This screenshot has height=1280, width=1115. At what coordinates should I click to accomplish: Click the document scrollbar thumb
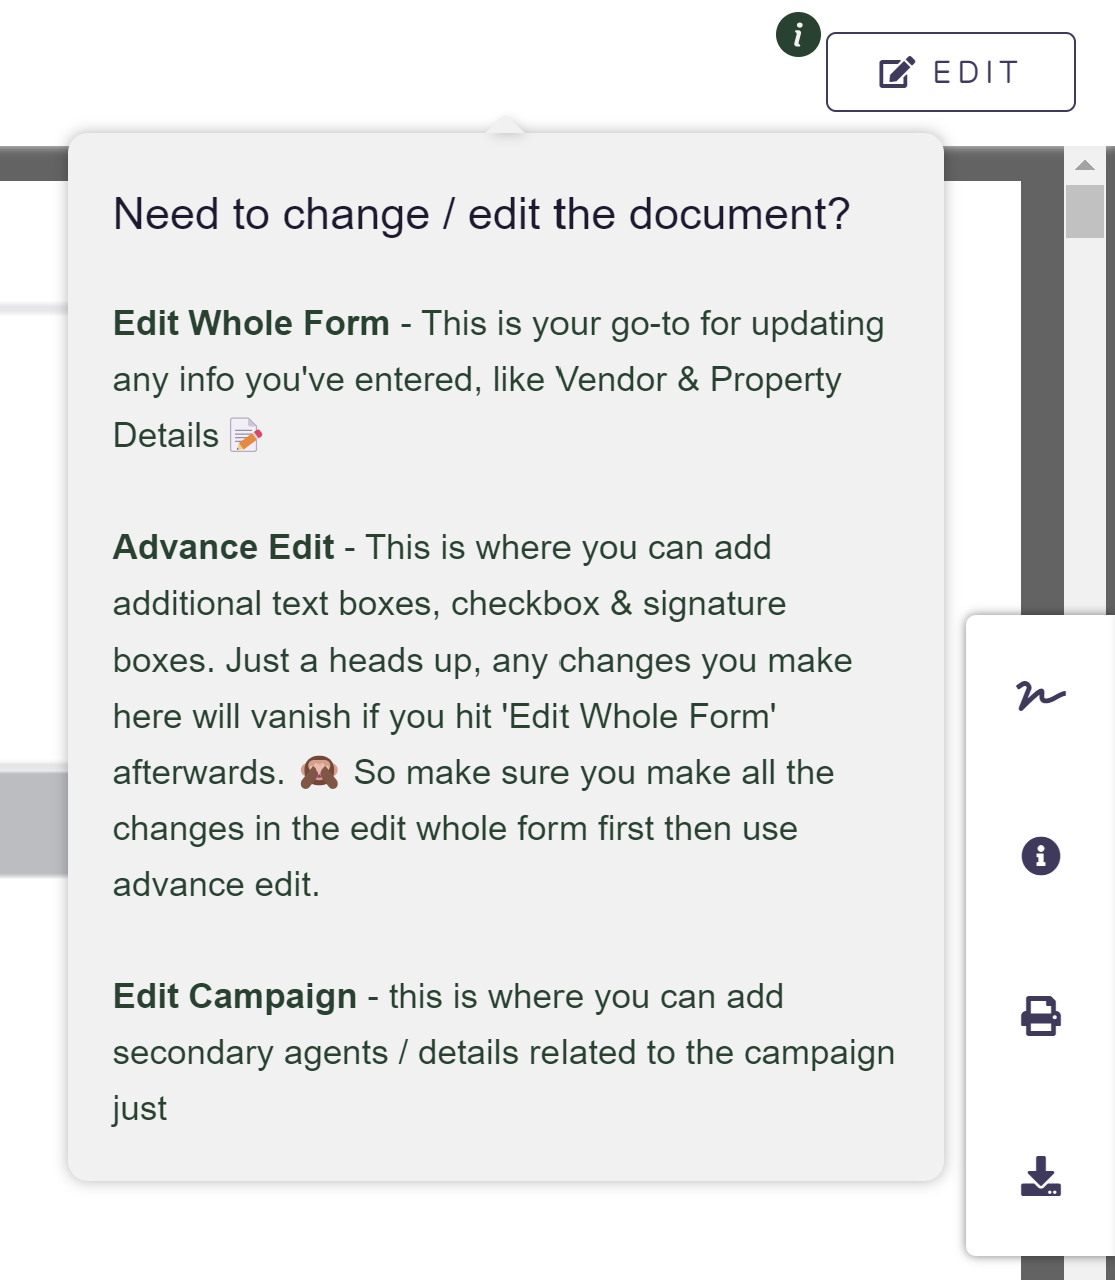point(1084,211)
